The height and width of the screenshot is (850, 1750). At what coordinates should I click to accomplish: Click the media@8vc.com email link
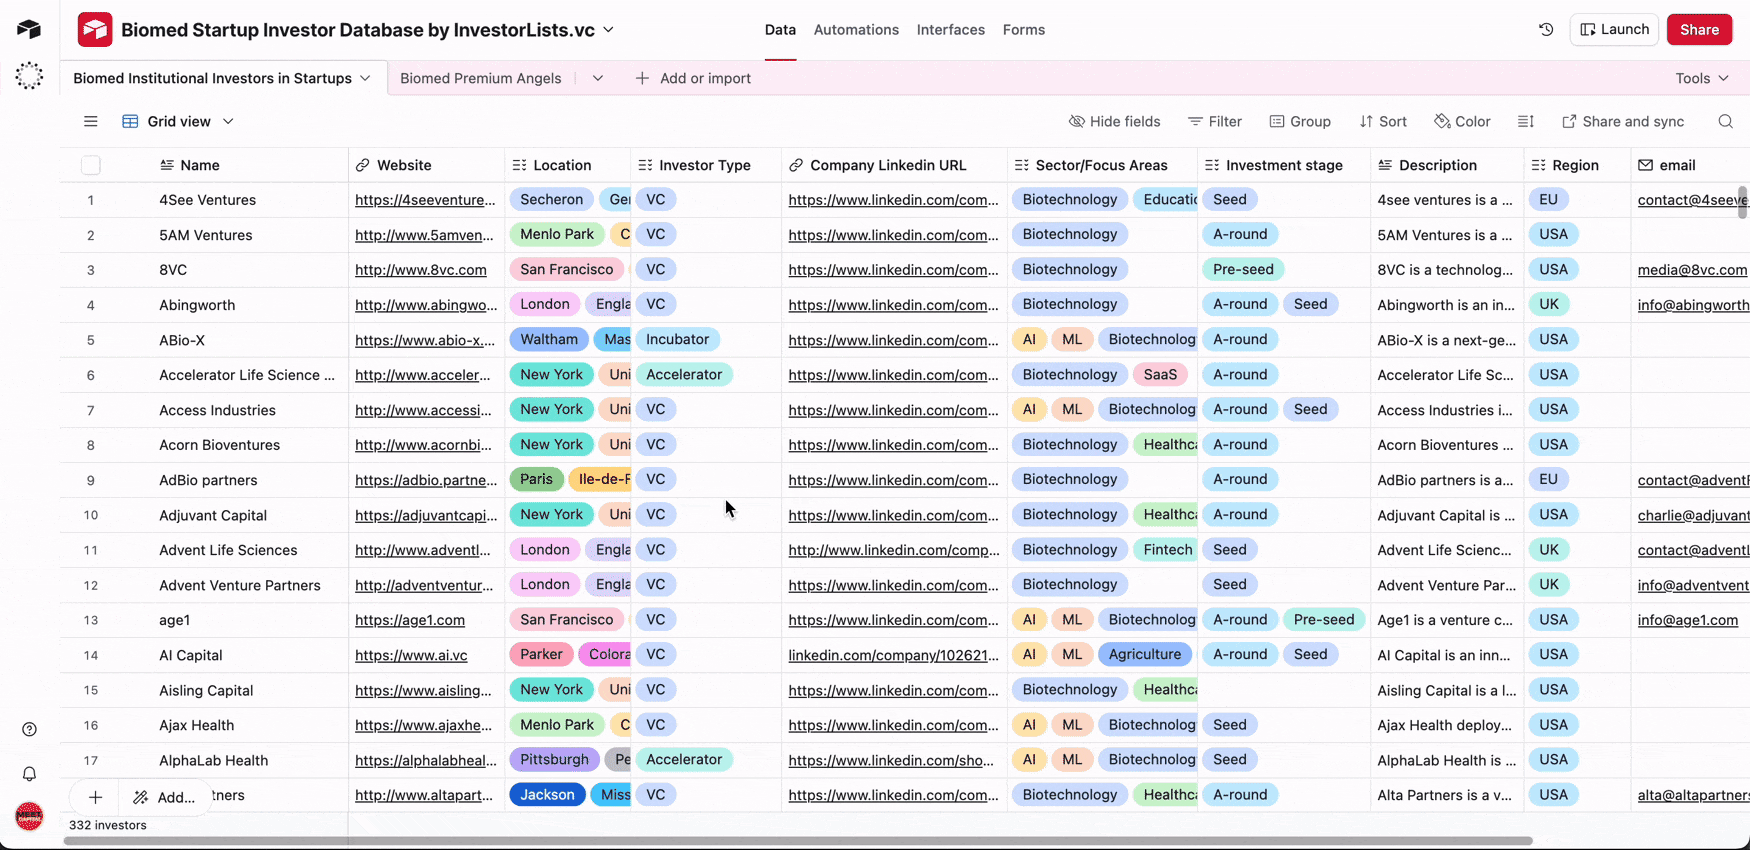tap(1692, 270)
